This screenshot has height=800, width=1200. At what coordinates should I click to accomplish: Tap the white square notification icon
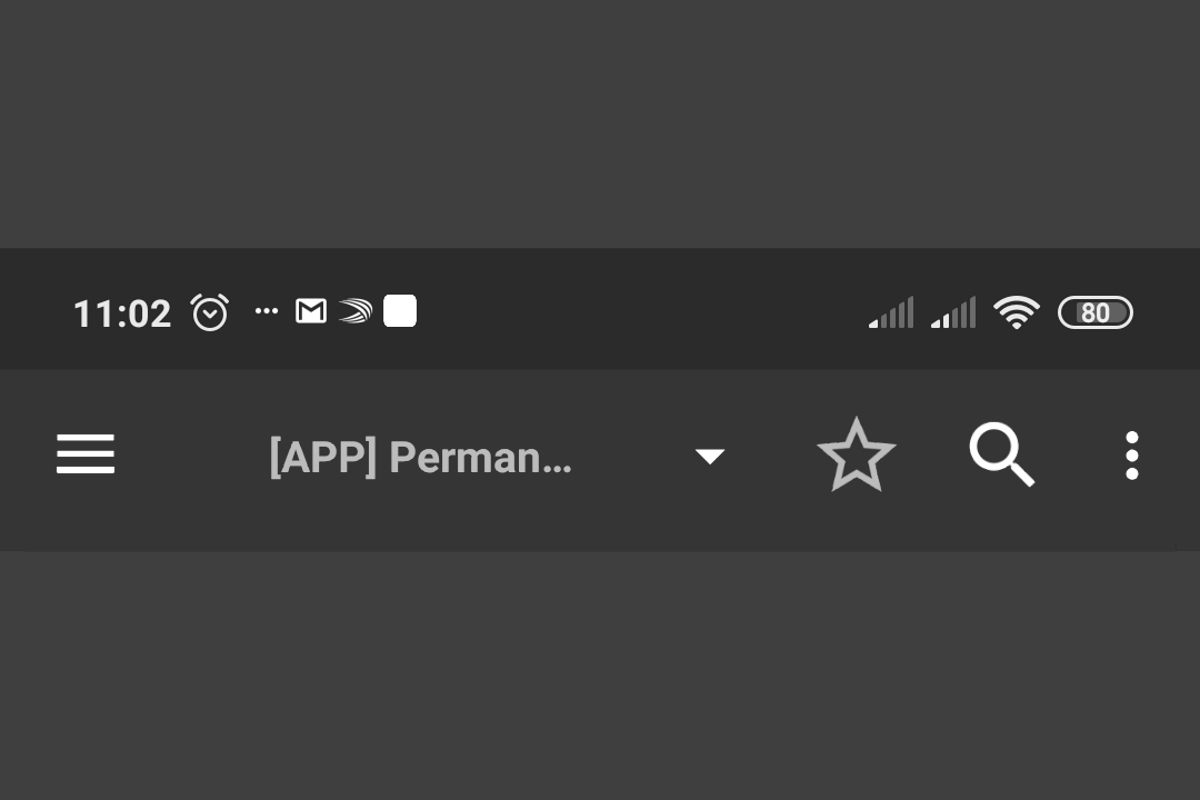coord(399,312)
